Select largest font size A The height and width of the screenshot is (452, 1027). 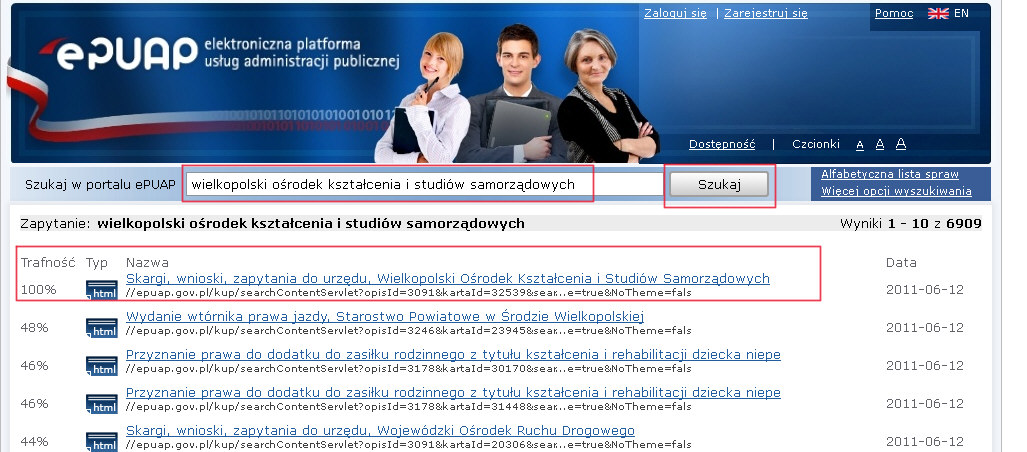tap(901, 144)
